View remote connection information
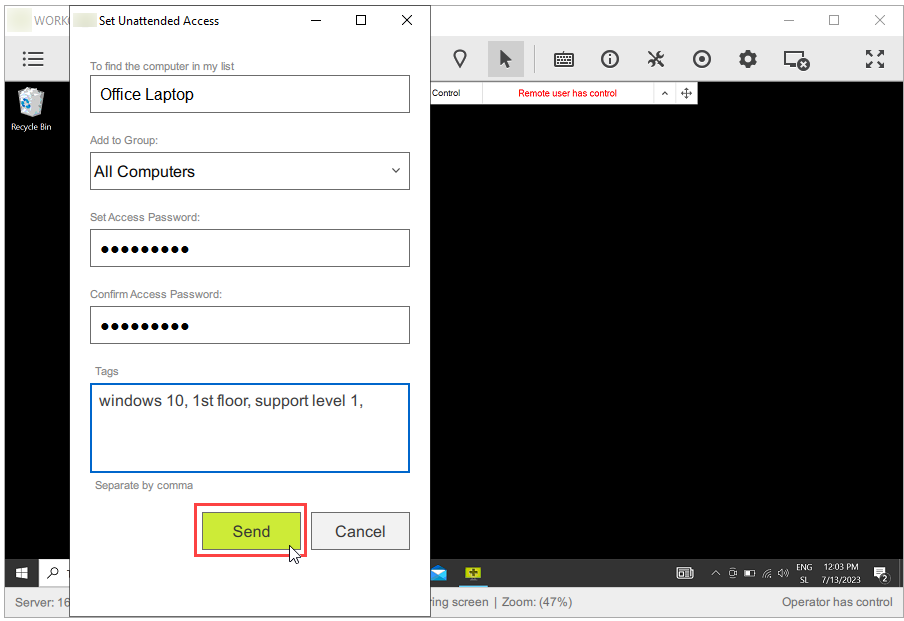This screenshot has width=904, height=621. (610, 59)
